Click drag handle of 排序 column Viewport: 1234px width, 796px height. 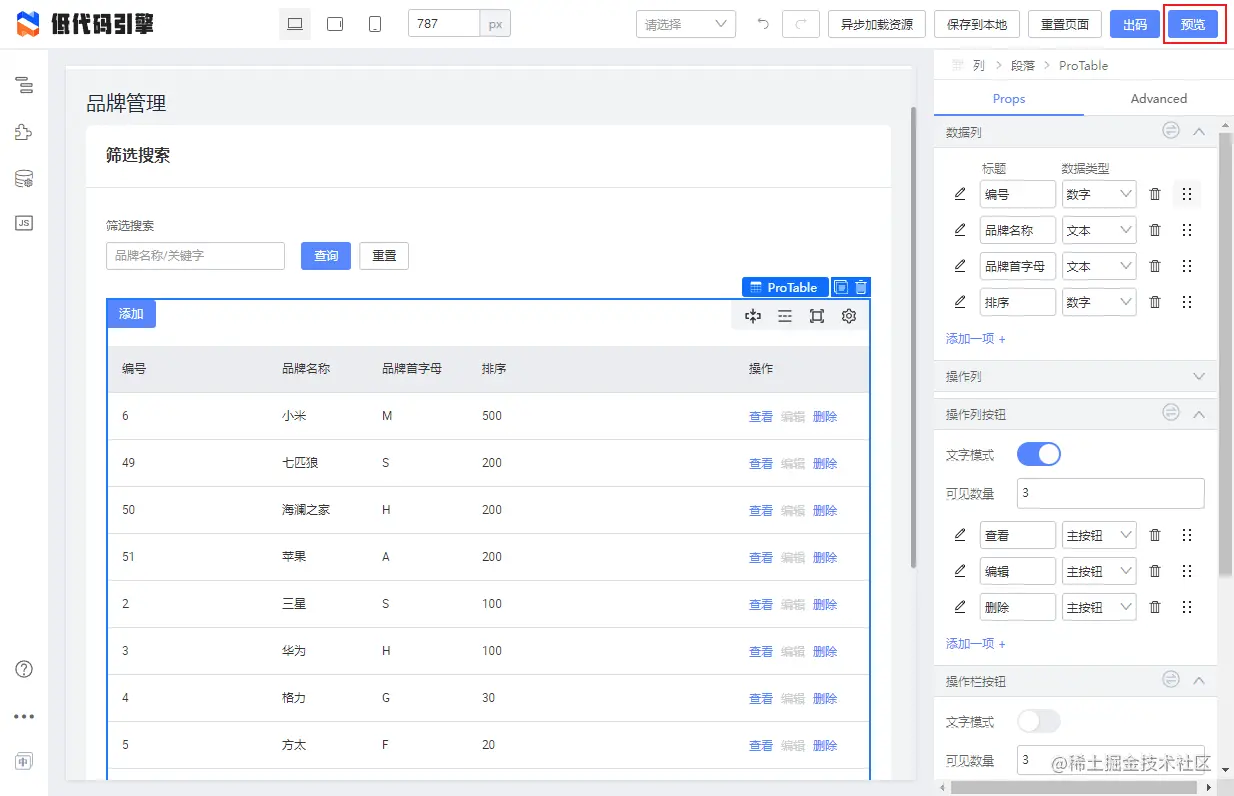1187,302
